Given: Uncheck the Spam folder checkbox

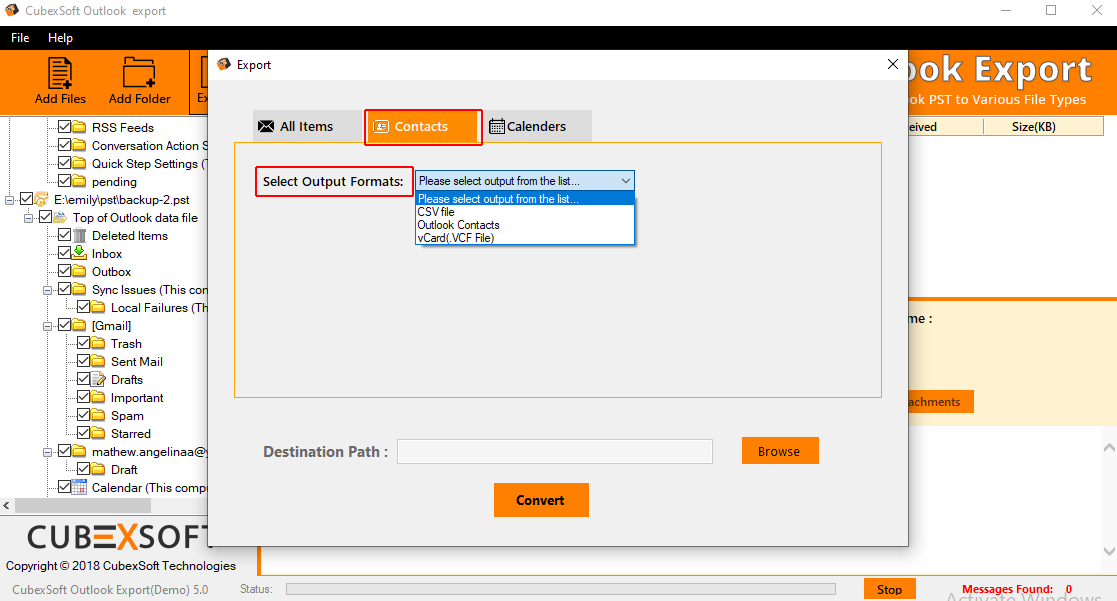Looking at the screenshot, I should point(84,416).
